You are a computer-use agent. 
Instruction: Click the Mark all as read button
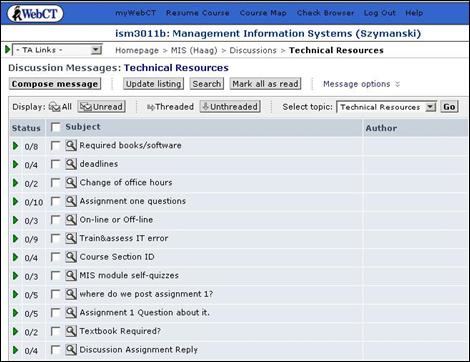click(265, 84)
